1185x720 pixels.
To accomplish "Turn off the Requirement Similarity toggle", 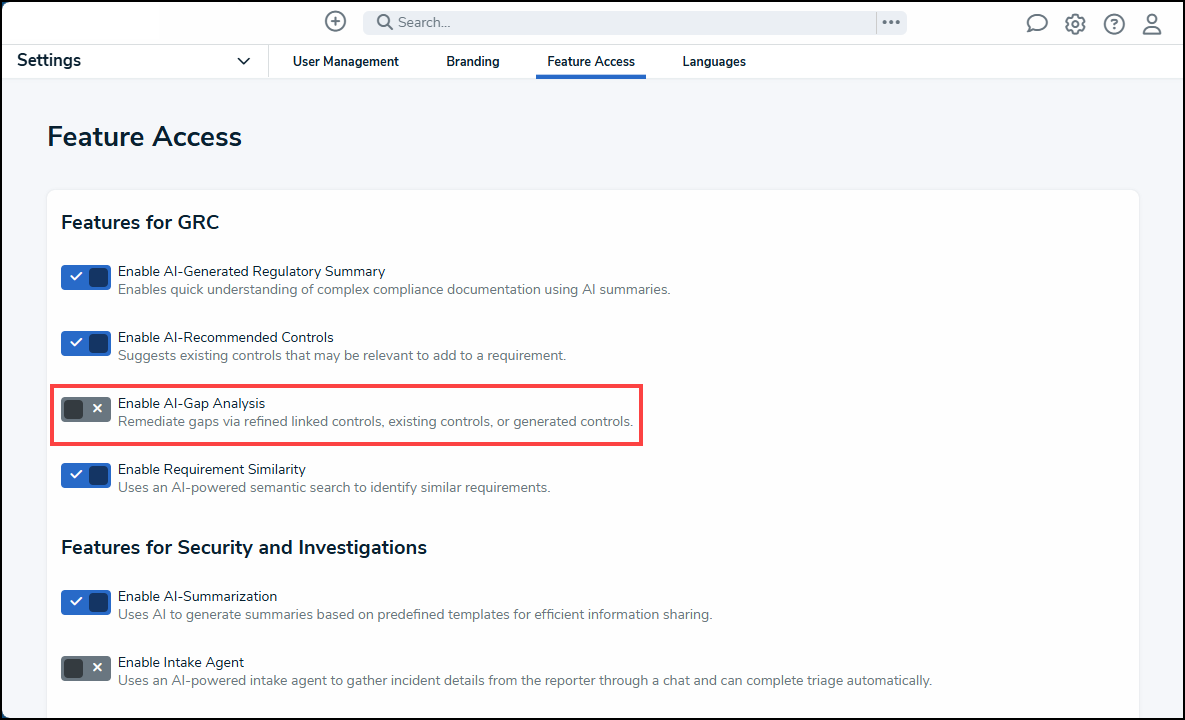I will 86,475.
